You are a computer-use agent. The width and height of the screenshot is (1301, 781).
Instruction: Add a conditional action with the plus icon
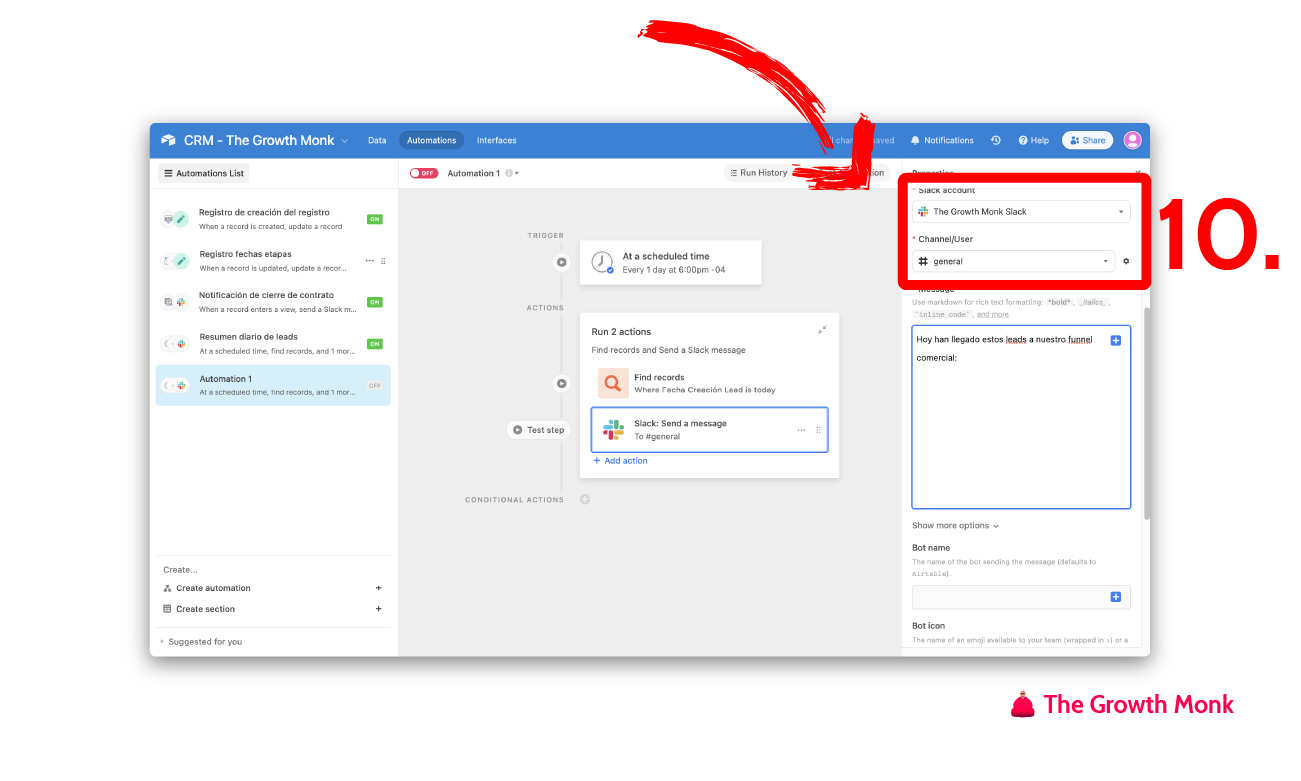pyautogui.click(x=585, y=499)
